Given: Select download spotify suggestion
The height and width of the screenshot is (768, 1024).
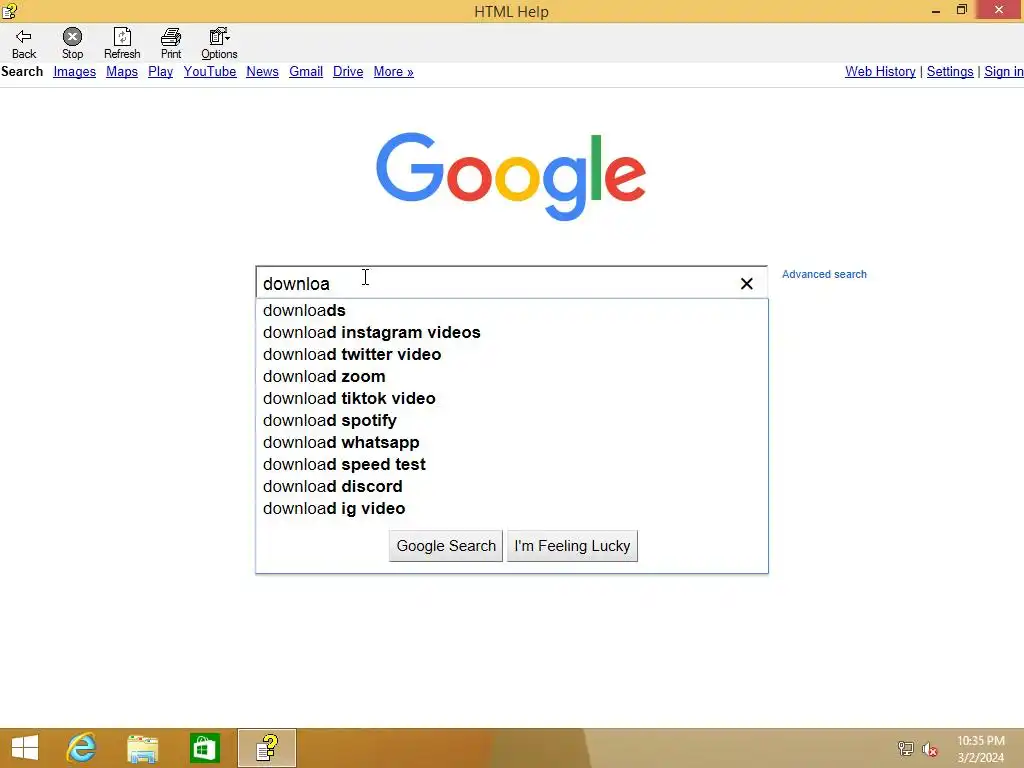Looking at the screenshot, I should [x=512, y=421].
